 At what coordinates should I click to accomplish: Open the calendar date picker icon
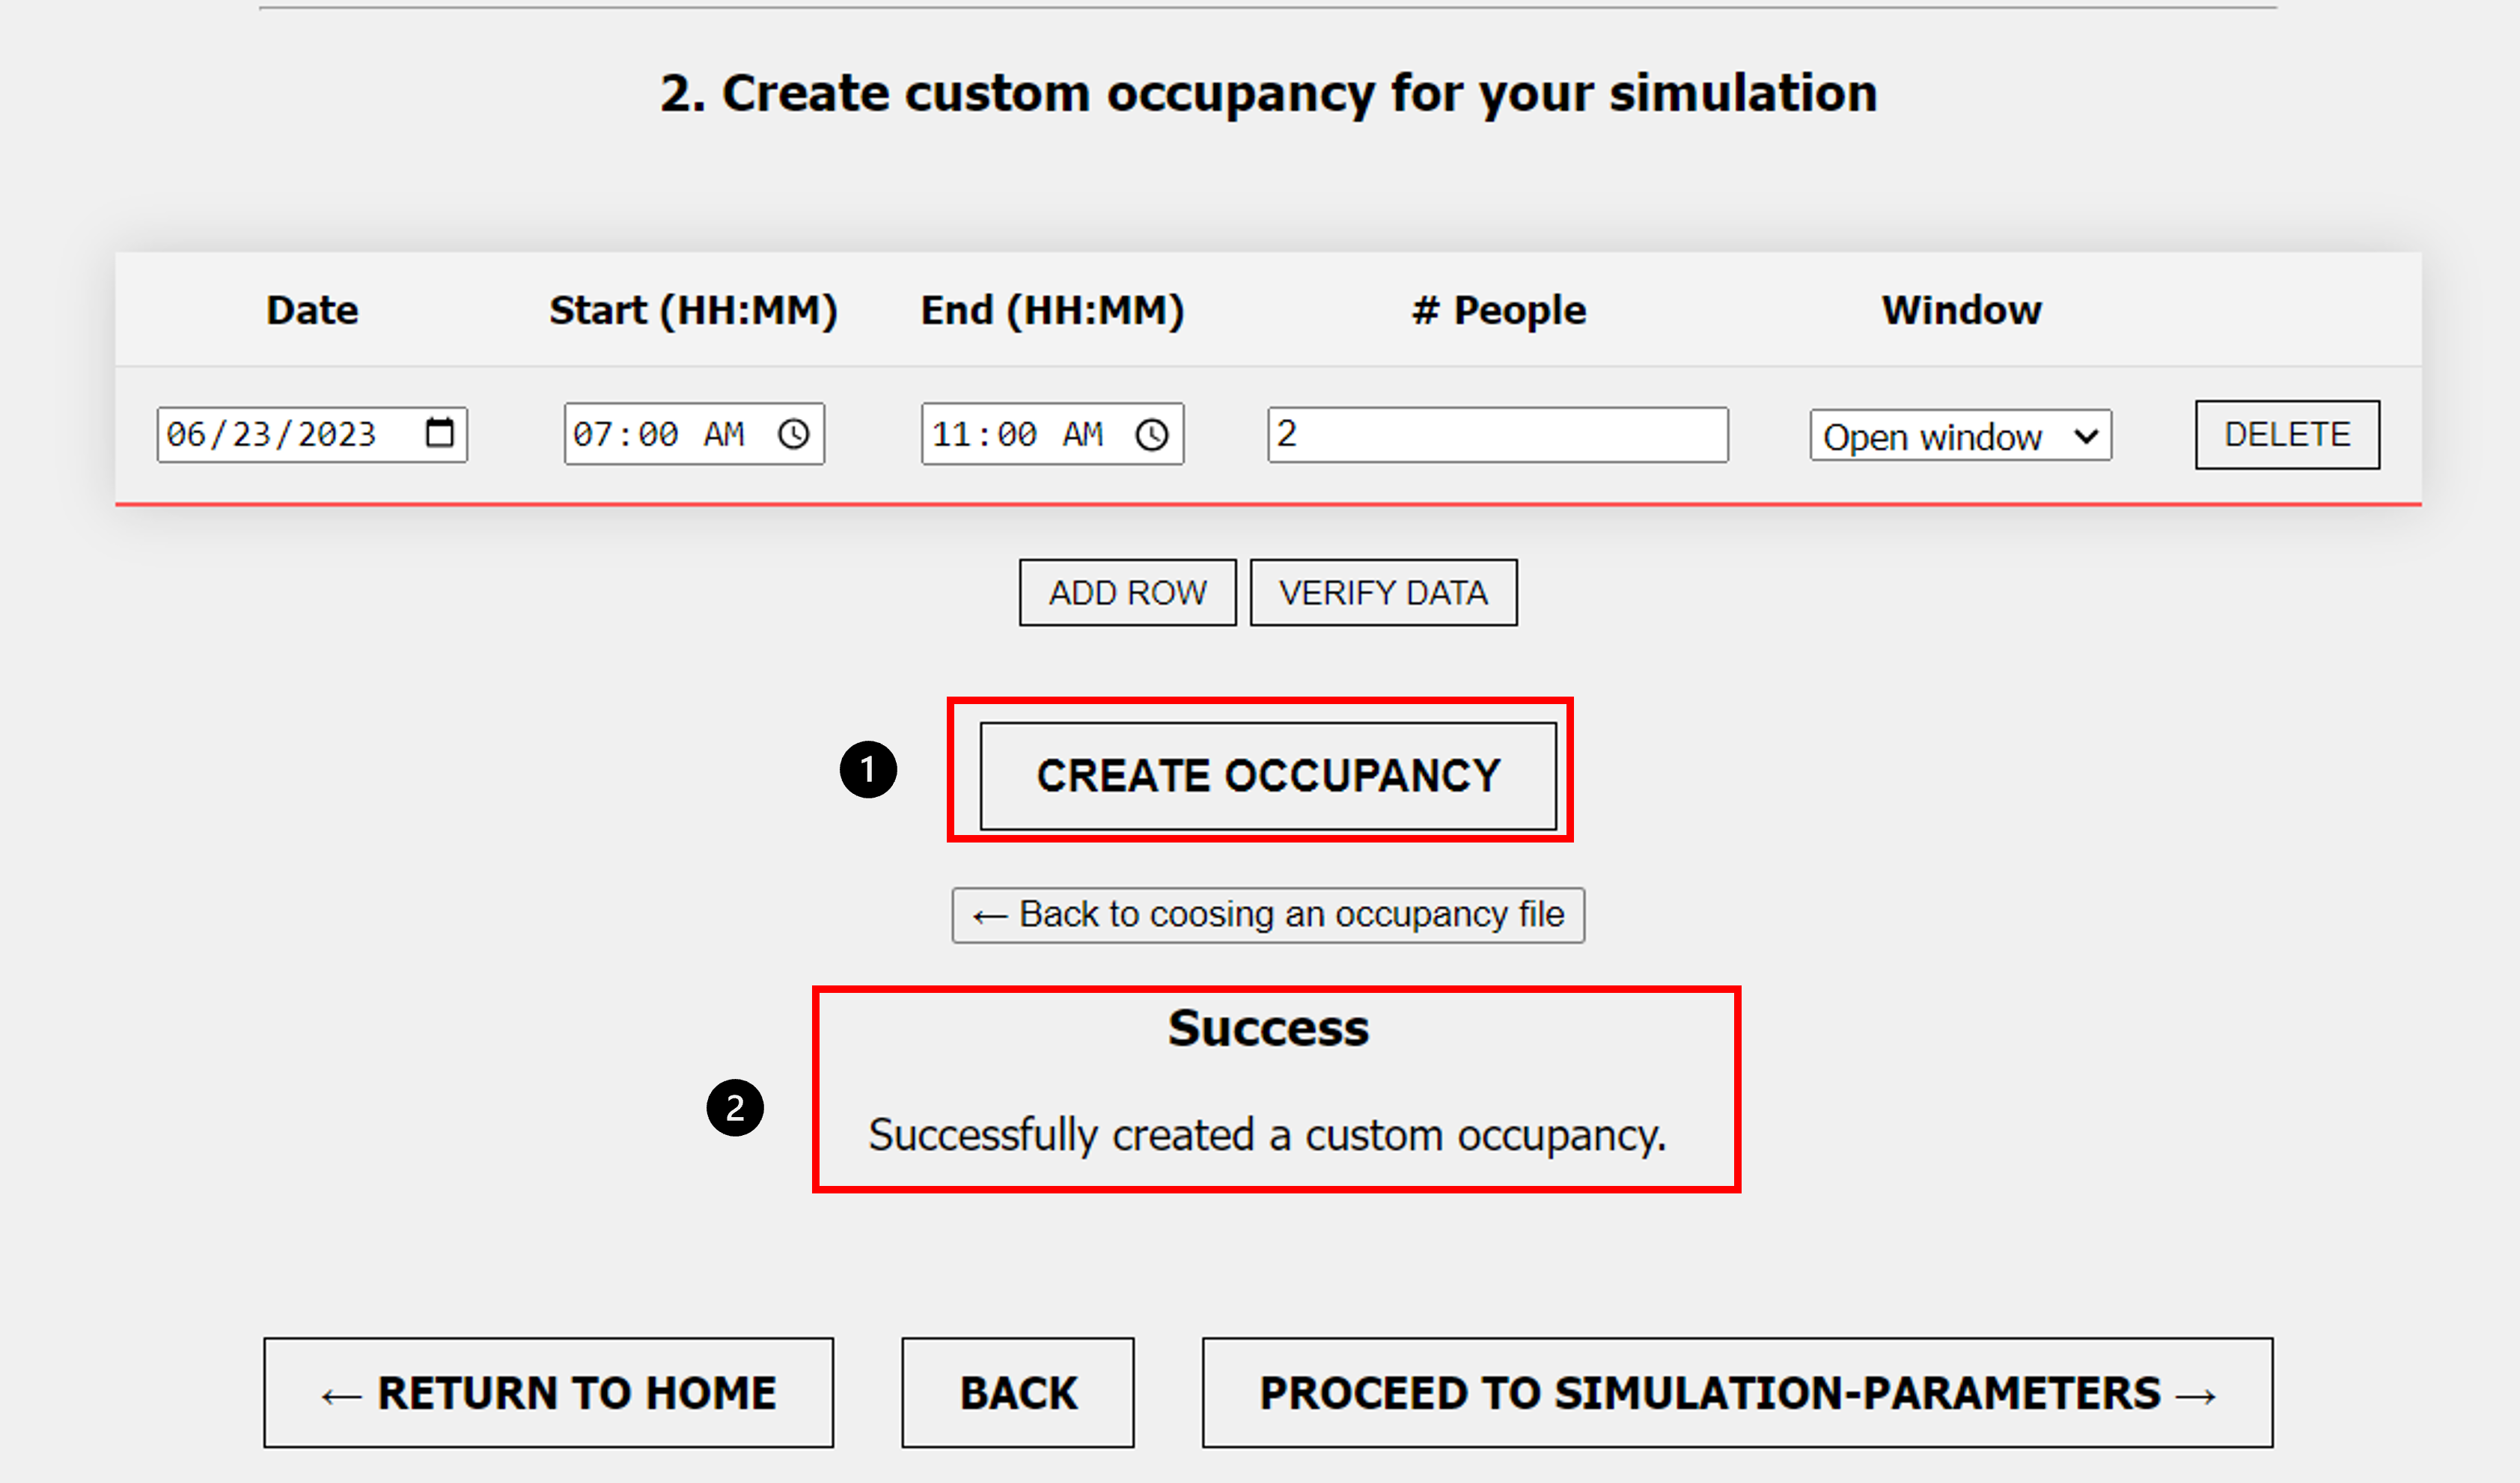(x=440, y=433)
